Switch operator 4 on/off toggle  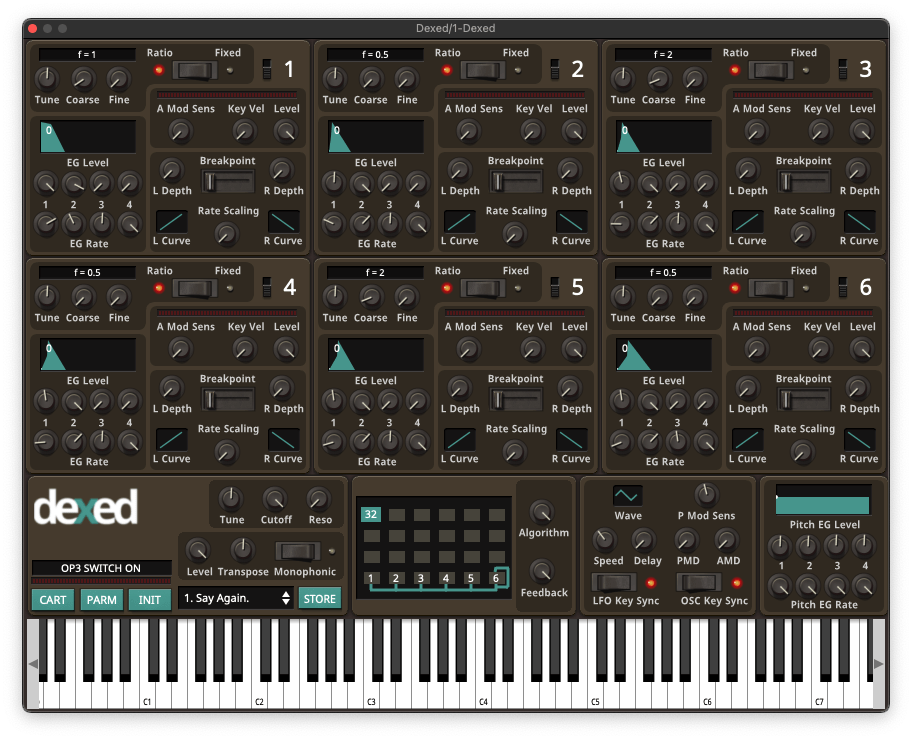click(266, 287)
